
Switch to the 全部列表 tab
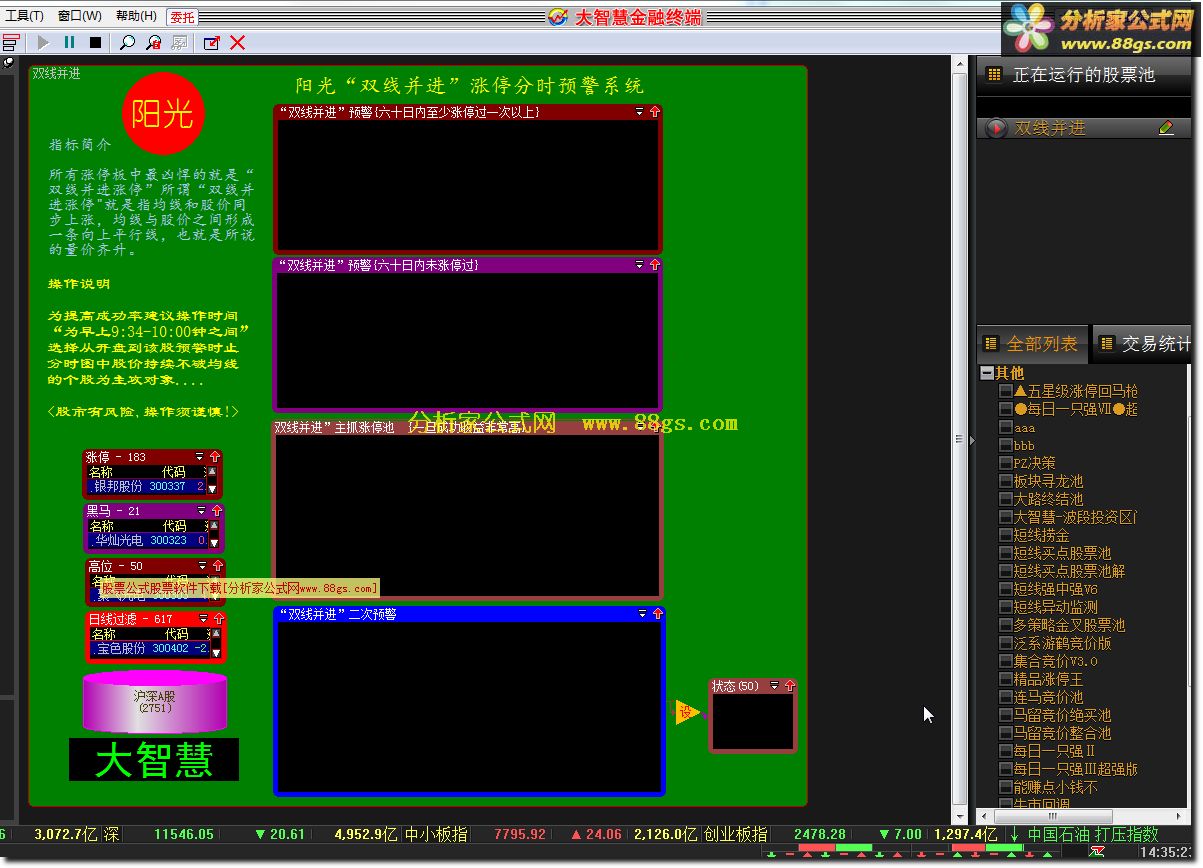click(1033, 344)
